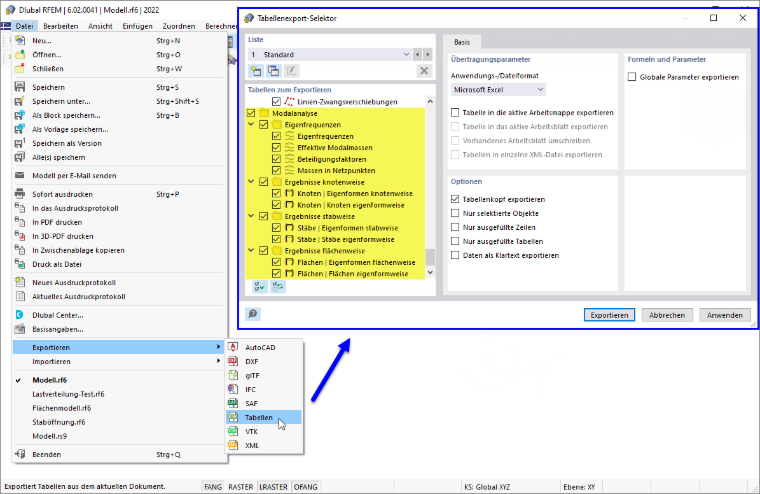This screenshot has height=494, width=760.
Task: Click the table list scrollbar thumb
Action: (430, 257)
